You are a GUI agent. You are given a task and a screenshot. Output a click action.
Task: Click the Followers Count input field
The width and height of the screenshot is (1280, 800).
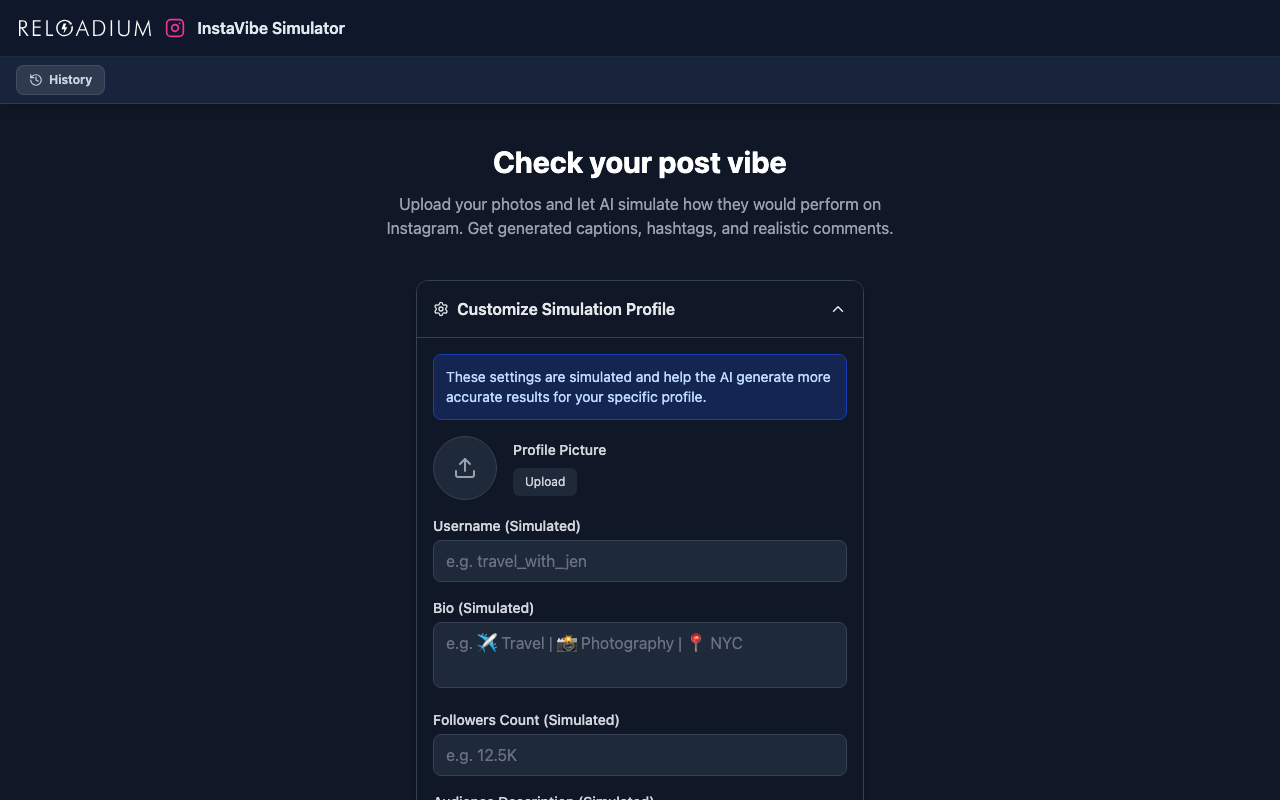(x=640, y=755)
